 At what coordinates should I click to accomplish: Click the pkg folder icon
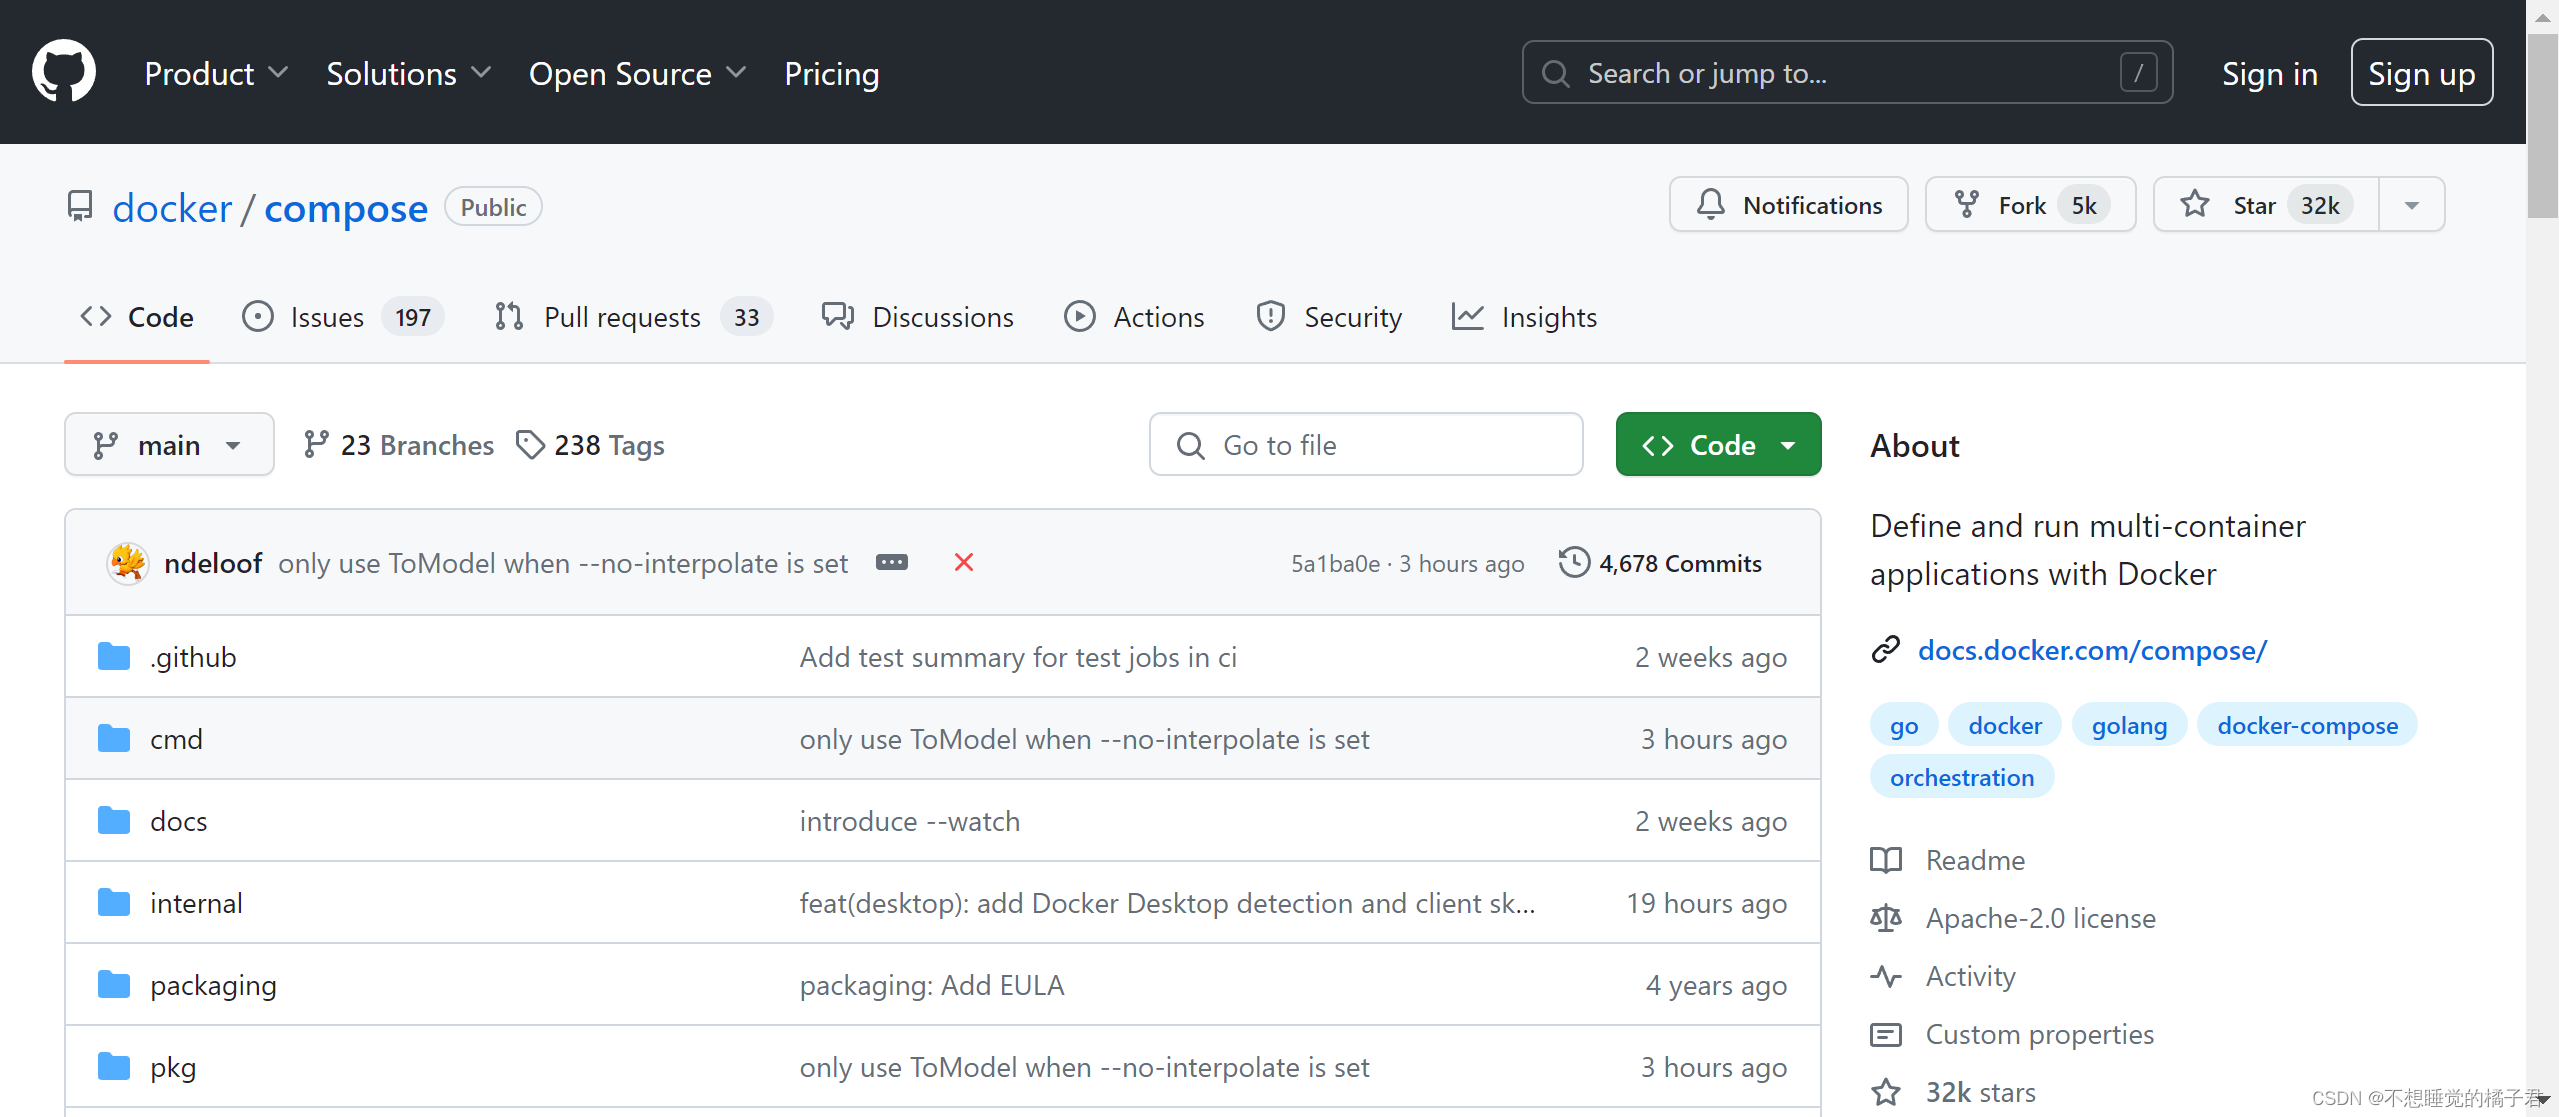[x=114, y=1067]
